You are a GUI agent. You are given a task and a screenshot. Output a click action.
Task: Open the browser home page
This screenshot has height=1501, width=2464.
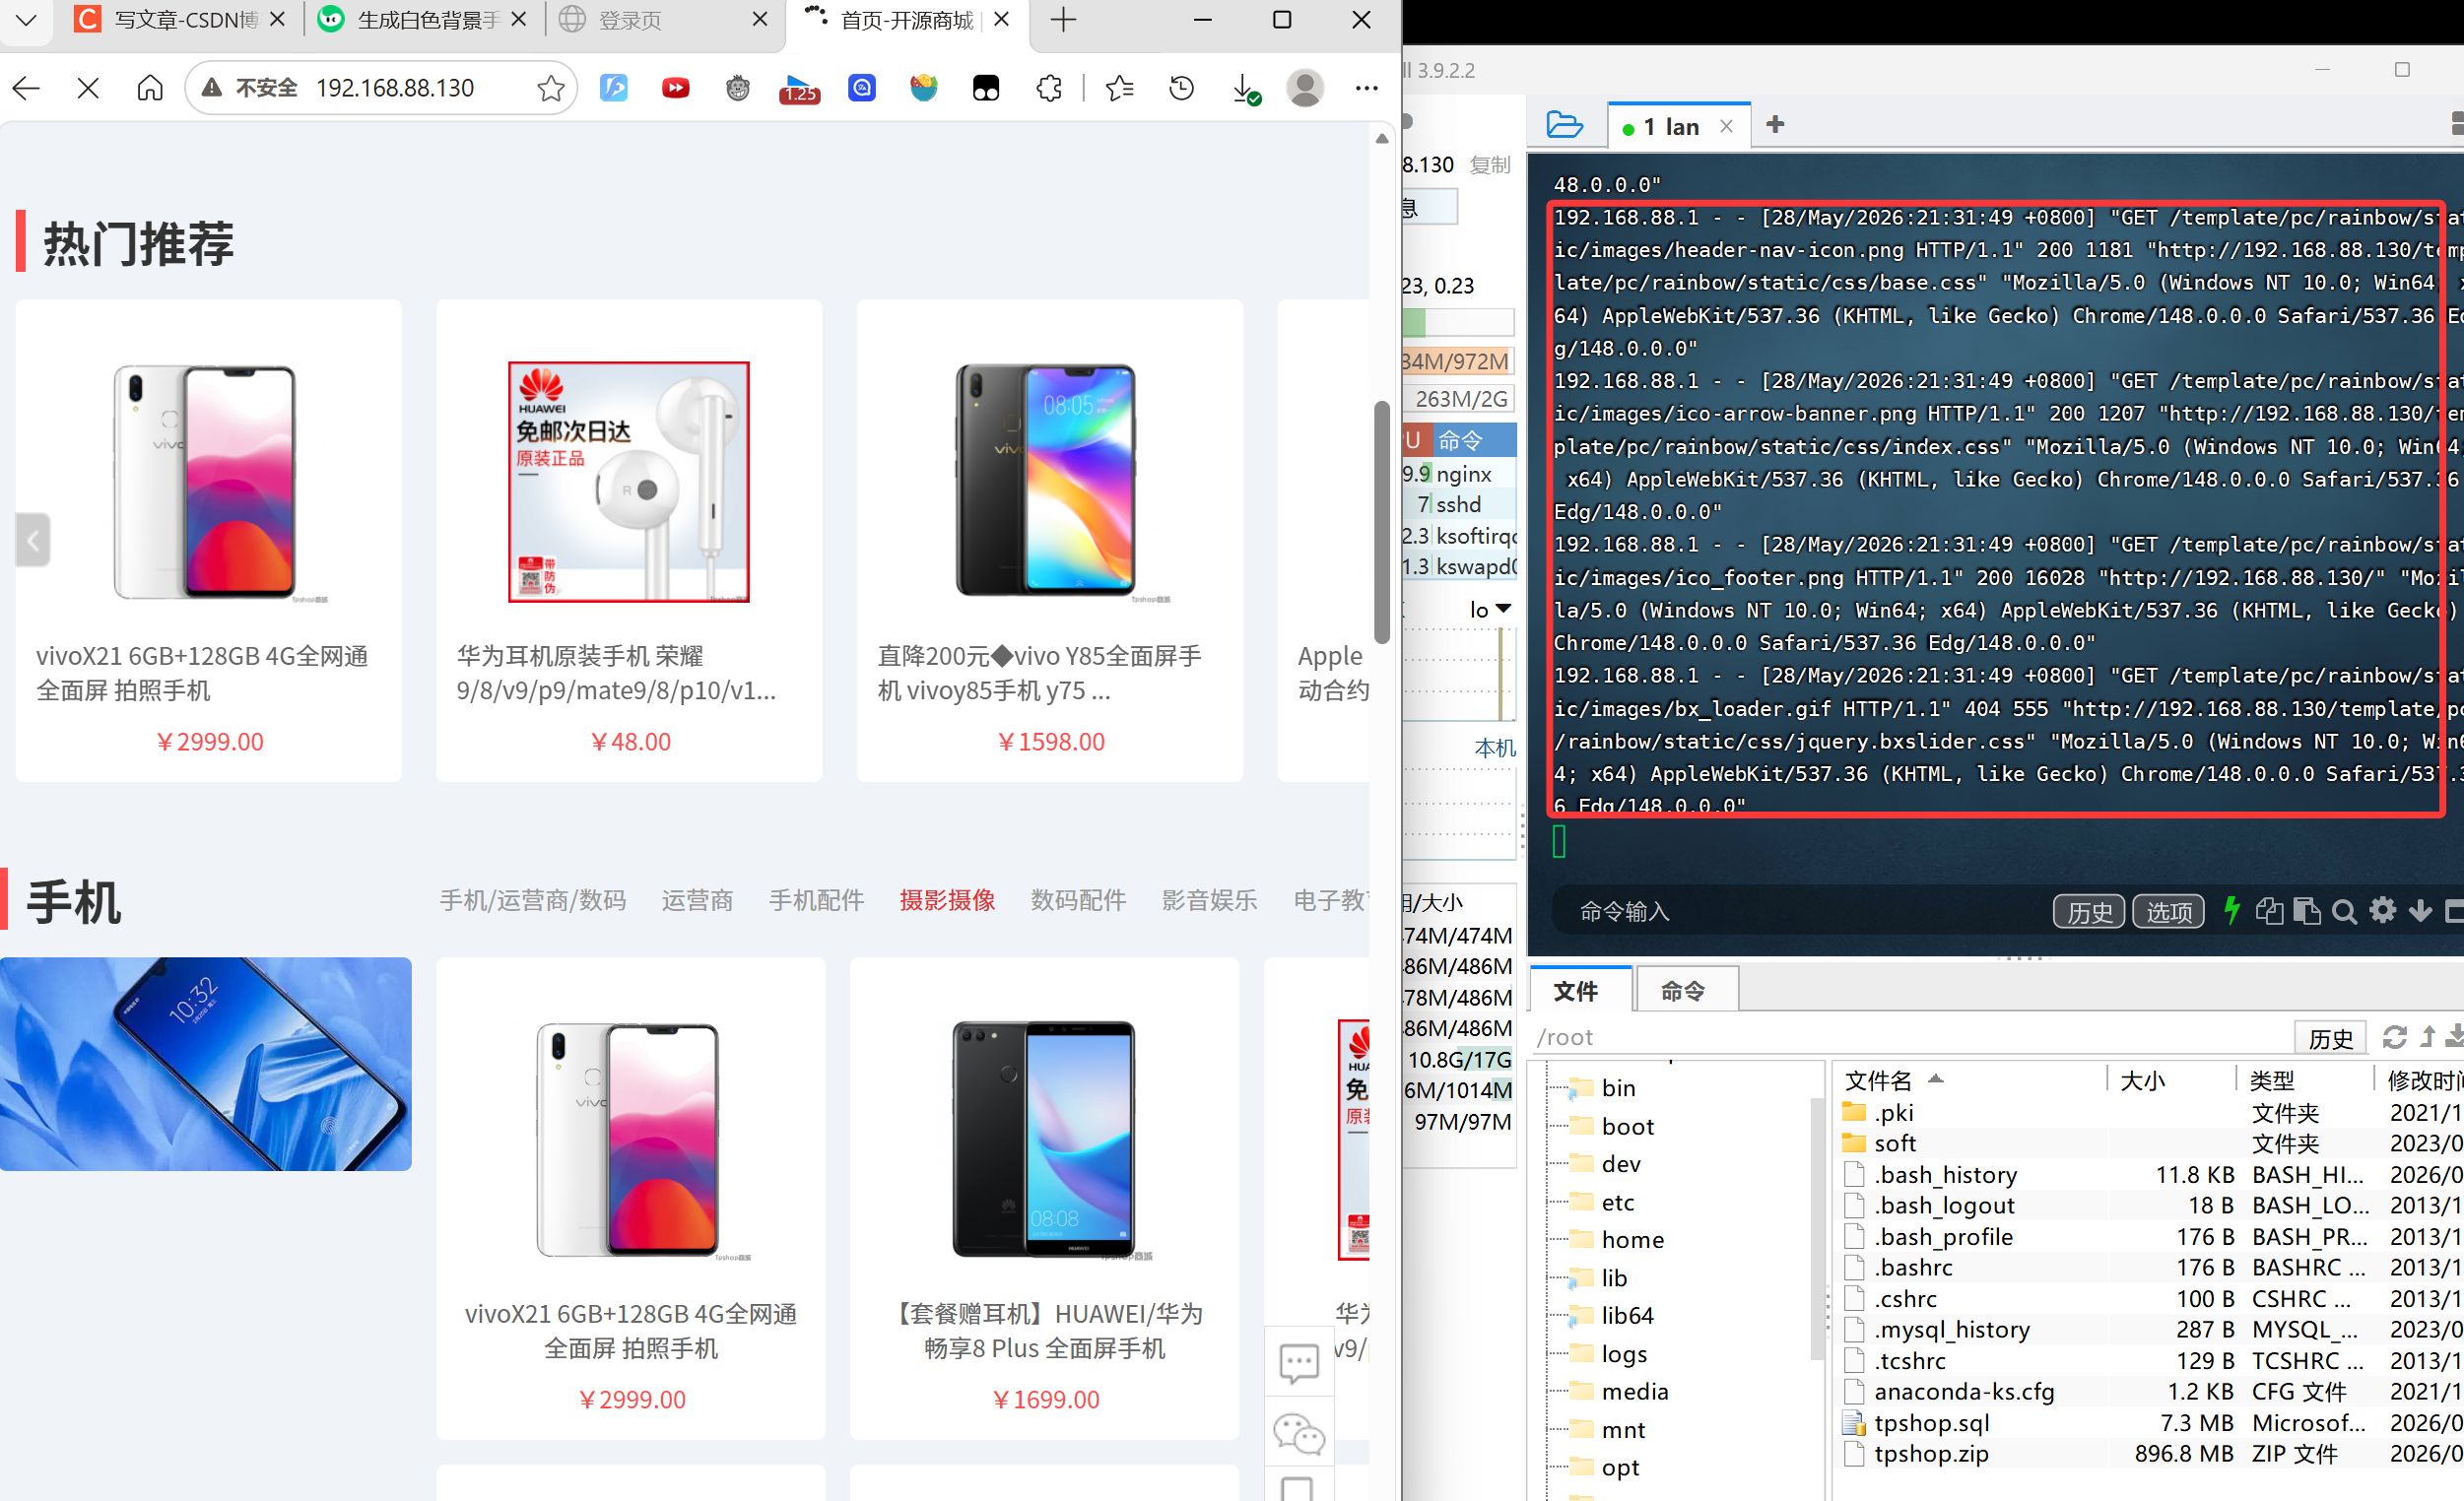(x=150, y=89)
